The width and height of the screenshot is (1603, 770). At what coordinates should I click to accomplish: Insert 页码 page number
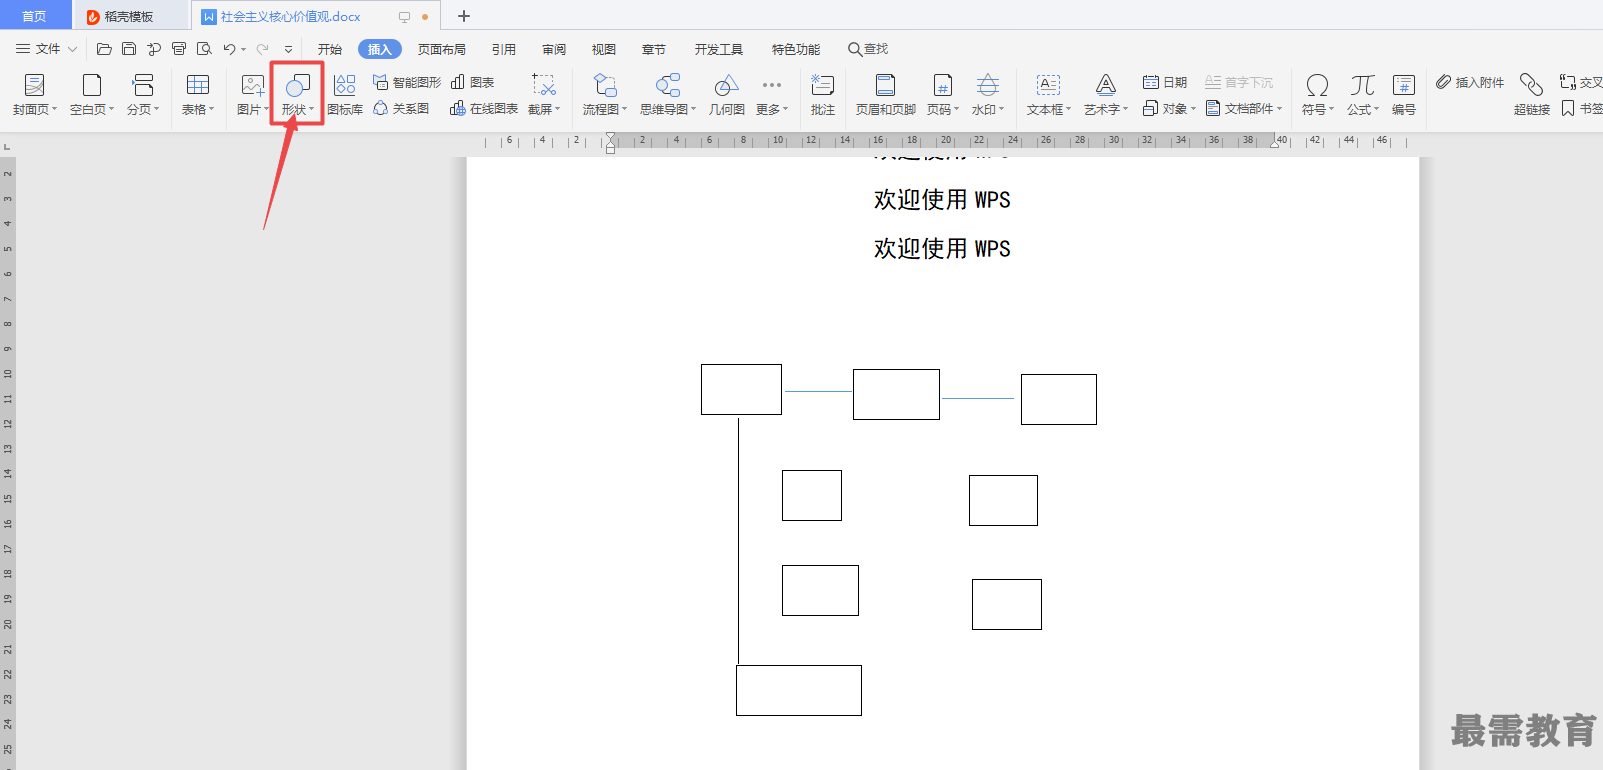pyautogui.click(x=943, y=95)
